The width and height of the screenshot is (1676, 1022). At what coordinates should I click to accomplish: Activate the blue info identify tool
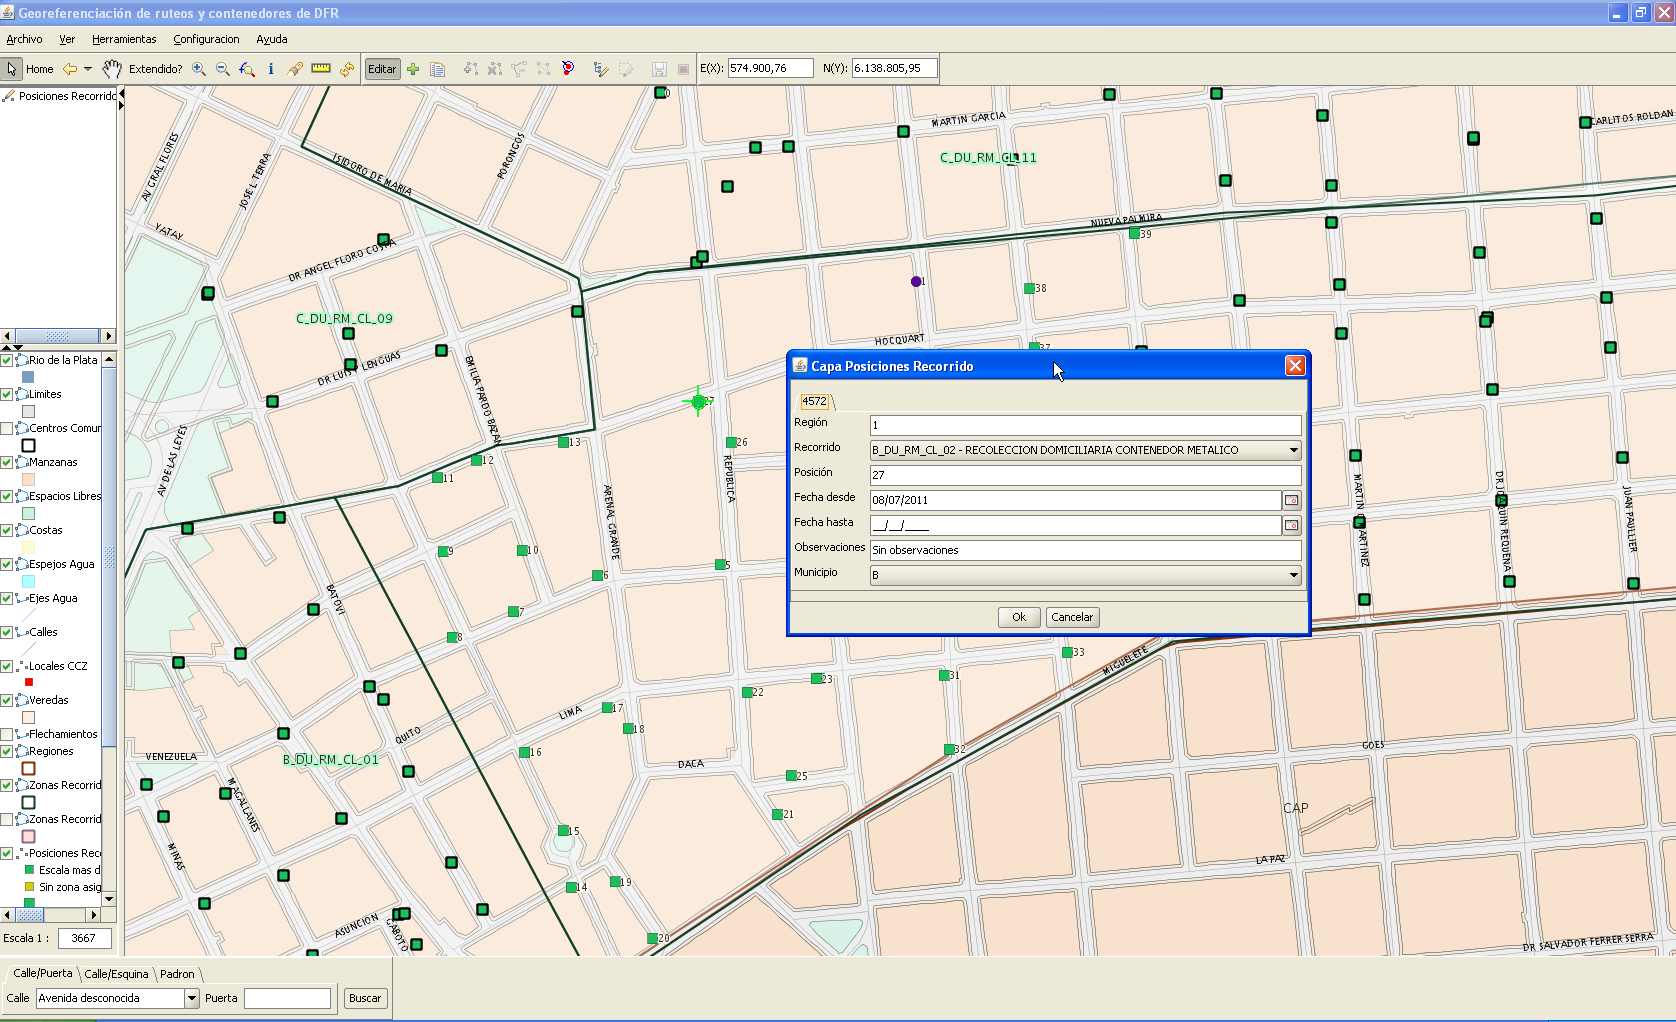[x=271, y=69]
